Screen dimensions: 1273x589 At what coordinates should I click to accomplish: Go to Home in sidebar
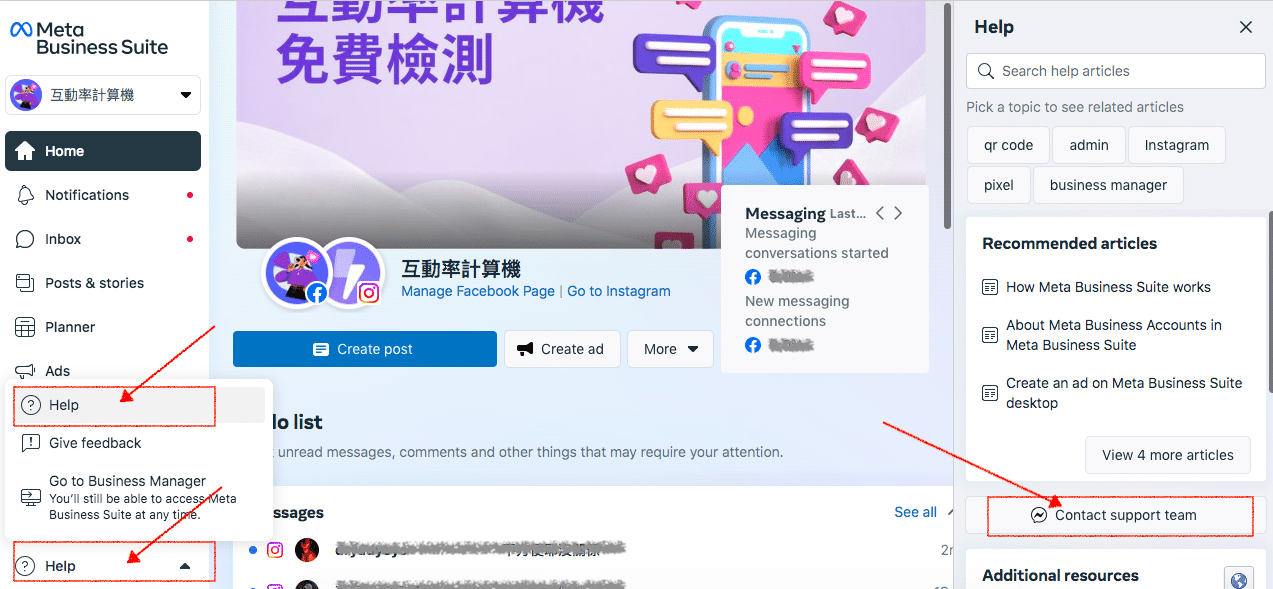[x=103, y=151]
